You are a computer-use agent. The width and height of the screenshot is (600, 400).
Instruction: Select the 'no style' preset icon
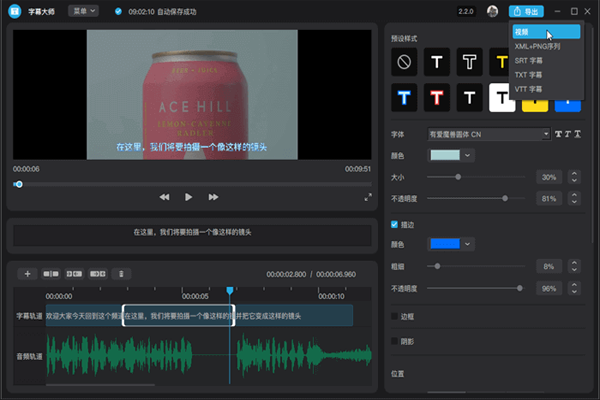click(404, 62)
